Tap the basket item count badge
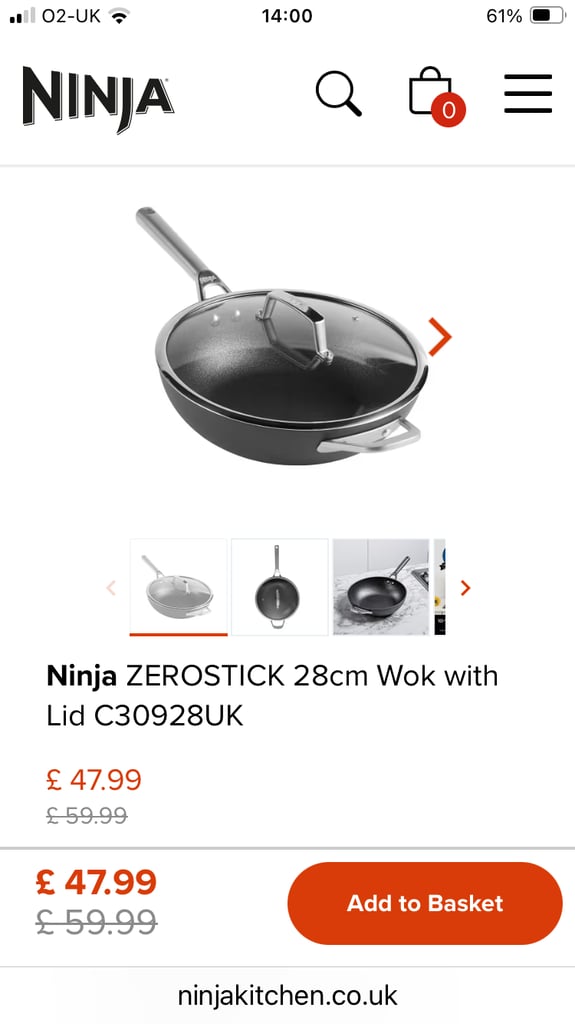The height and width of the screenshot is (1024, 575). coord(448,110)
